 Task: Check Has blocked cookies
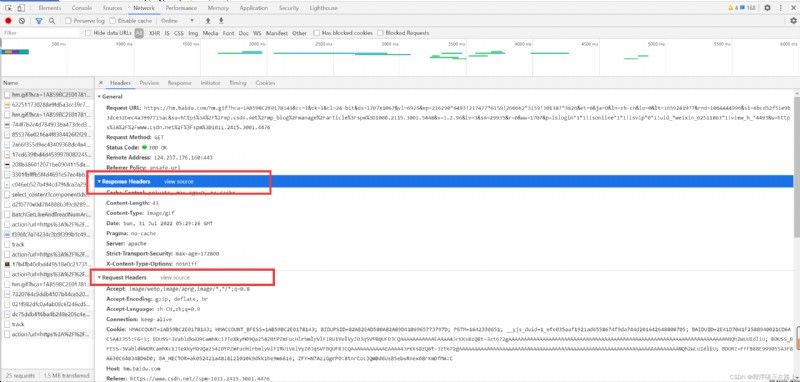click(317, 33)
